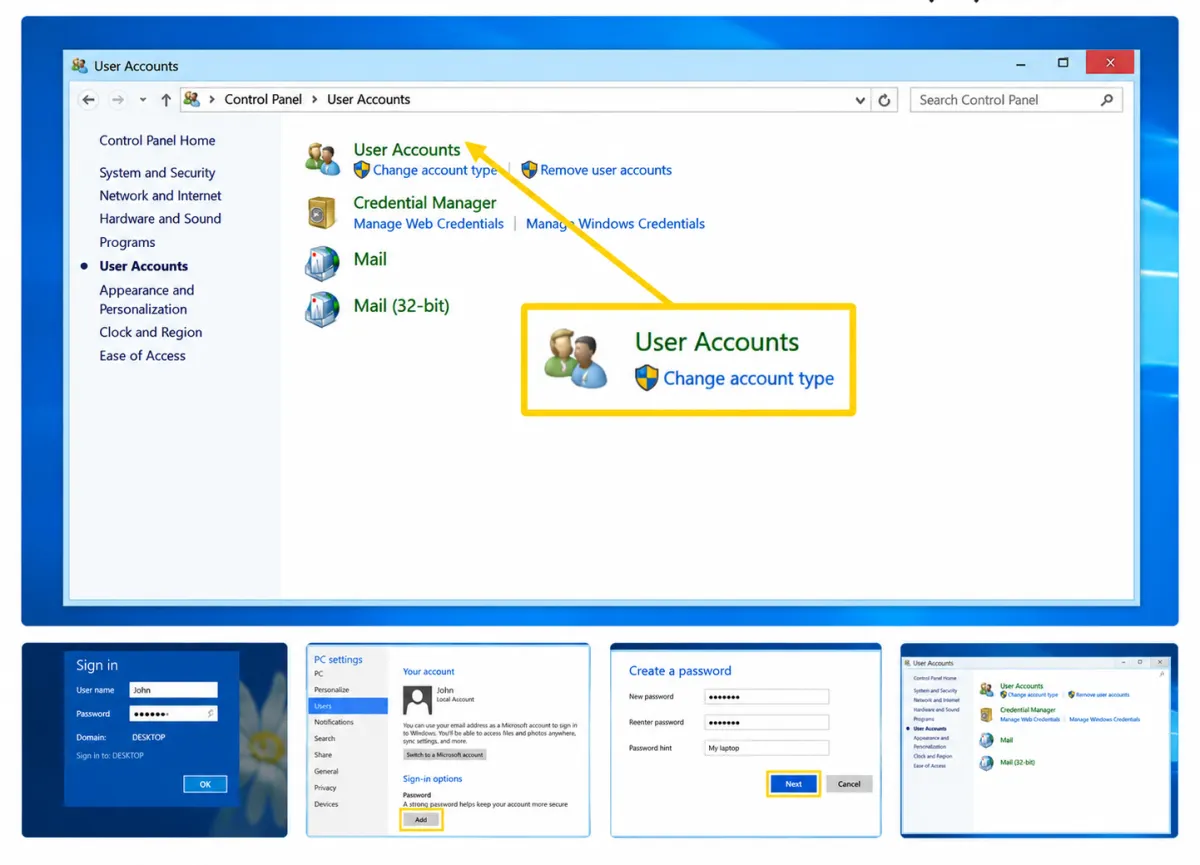Open the Credential Manager heading in main window
Viewport: 1200px width, 865px height.
pyautogui.click(x=425, y=203)
